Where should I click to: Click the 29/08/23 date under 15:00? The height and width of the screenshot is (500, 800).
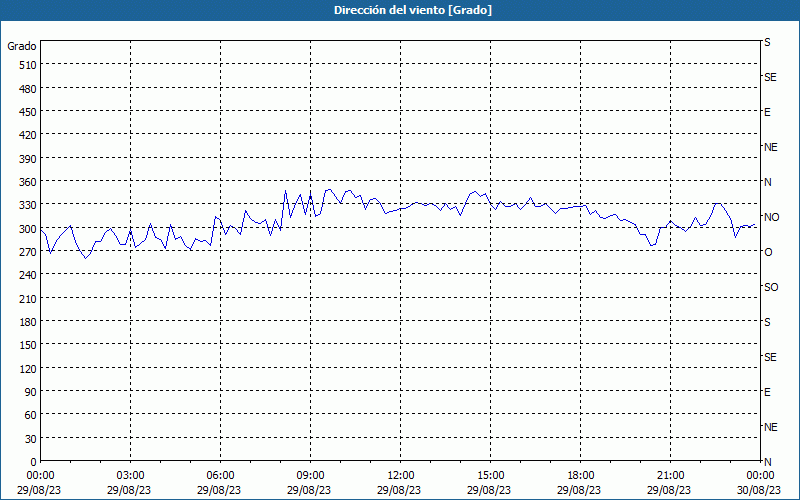coord(489,490)
